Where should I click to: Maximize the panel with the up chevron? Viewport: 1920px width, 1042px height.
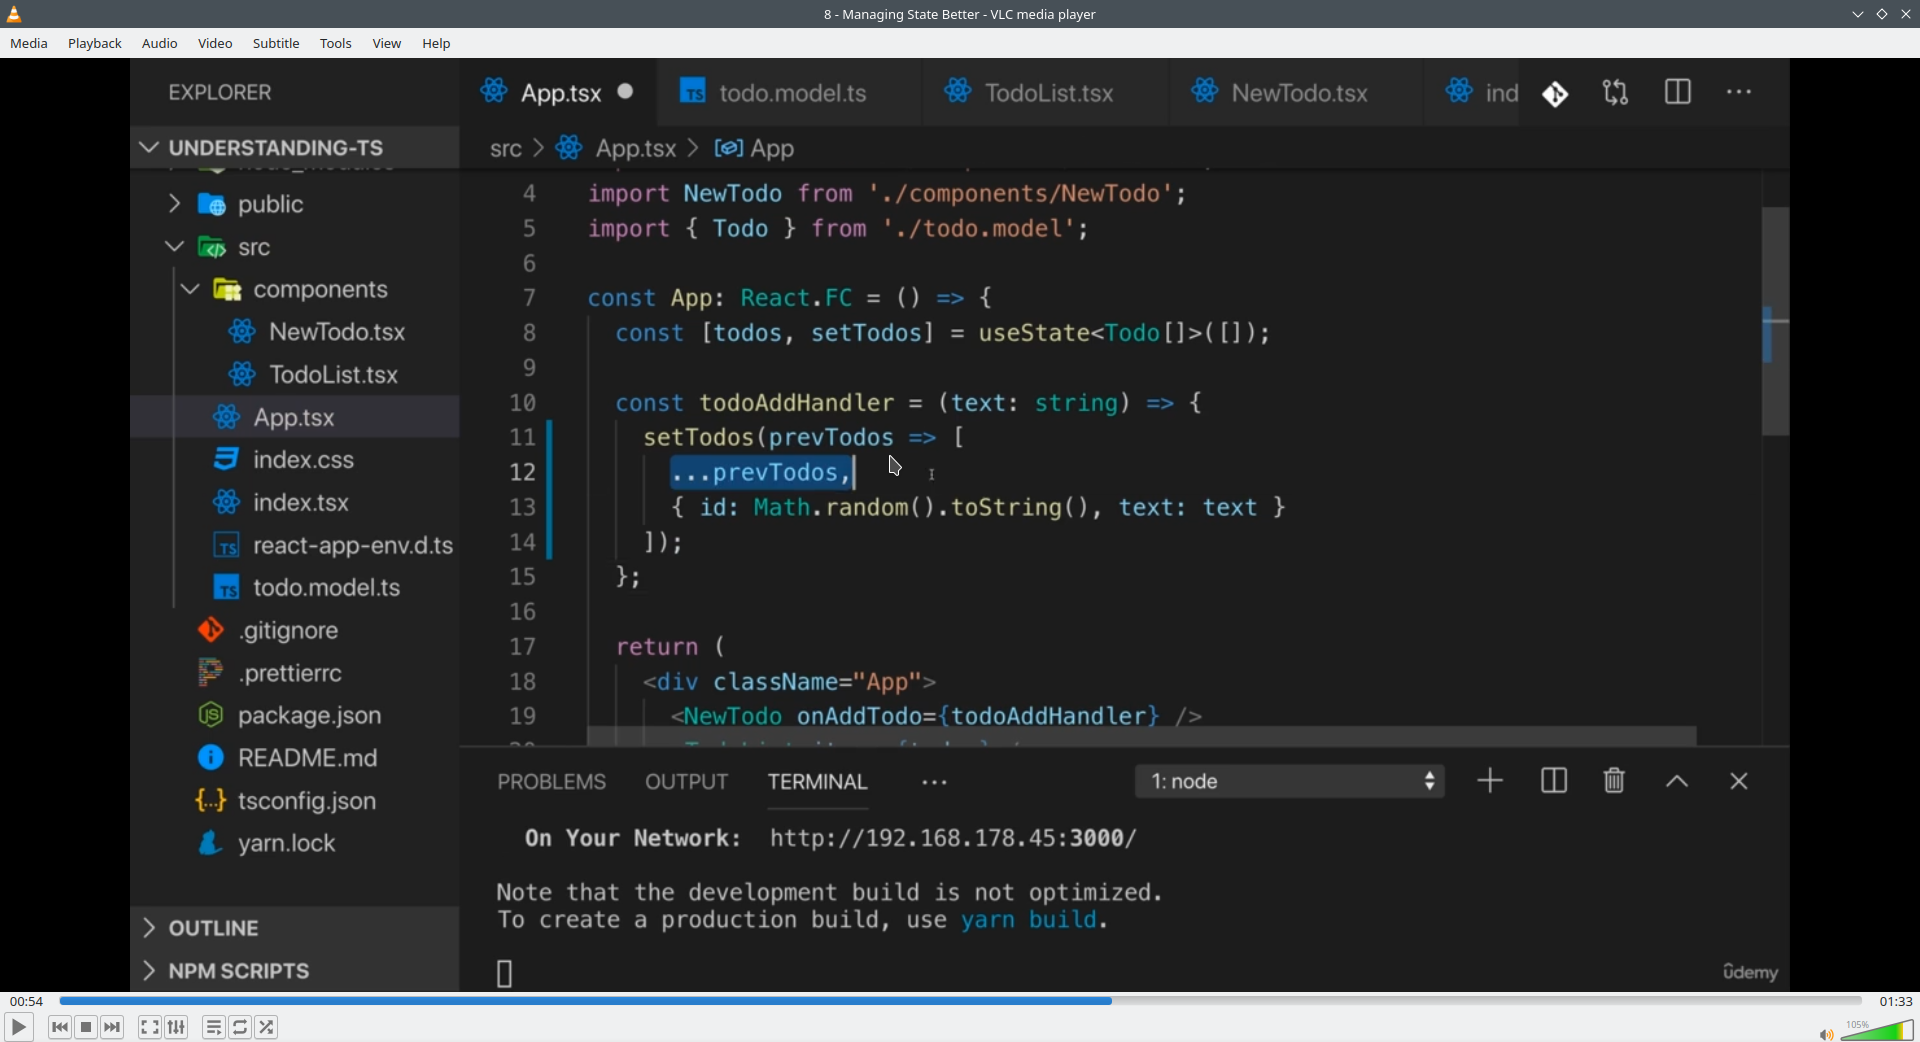(1677, 783)
